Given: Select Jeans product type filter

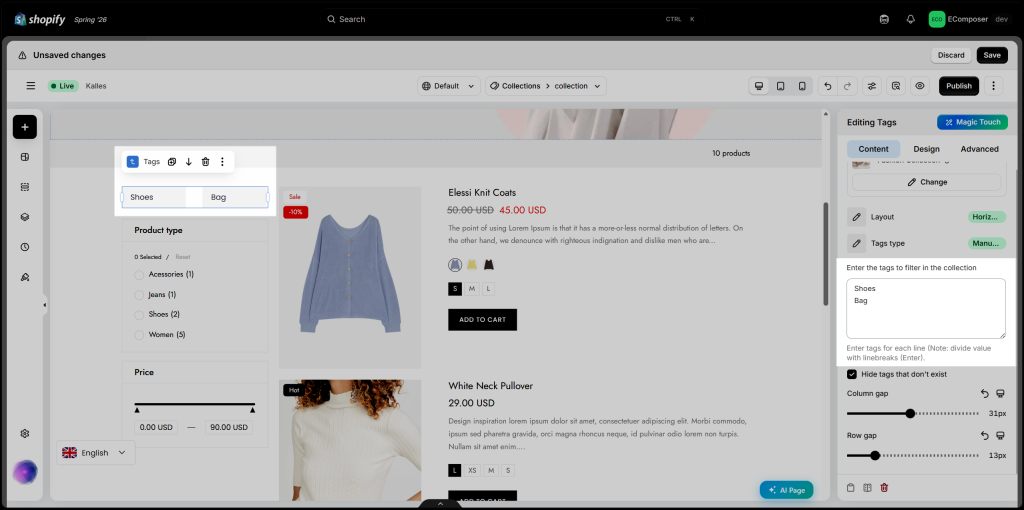Looking at the screenshot, I should pyautogui.click(x=138, y=295).
